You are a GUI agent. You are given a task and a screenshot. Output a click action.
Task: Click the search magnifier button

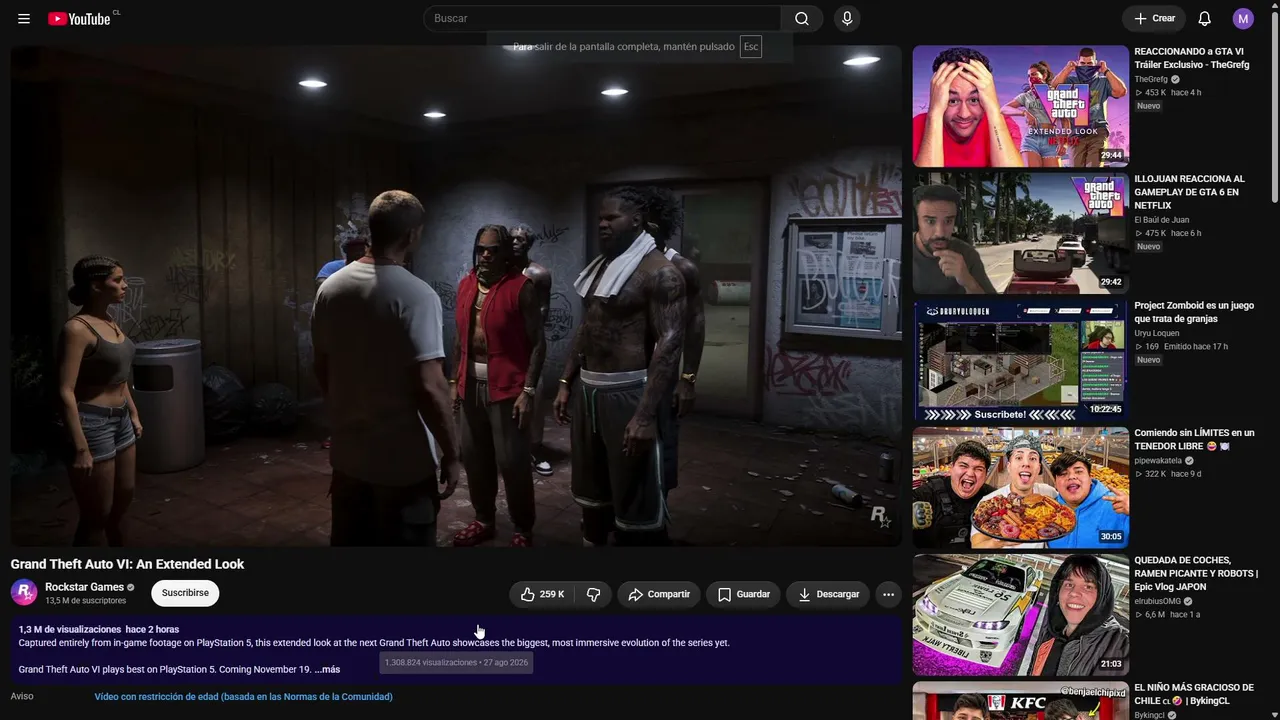[802, 19]
